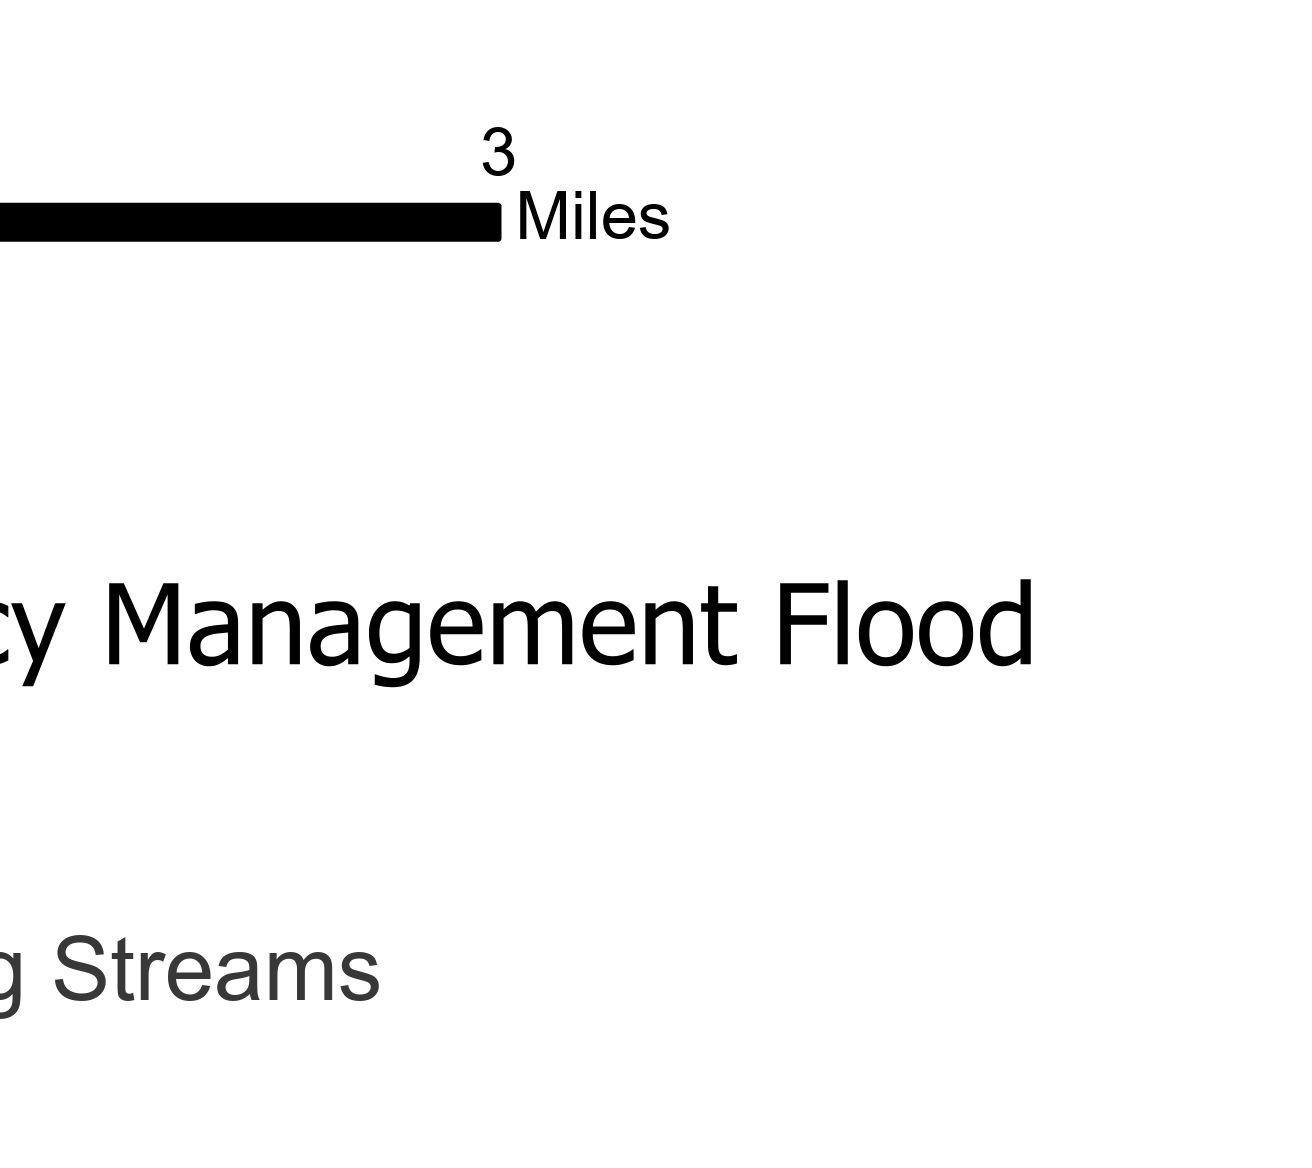The height and width of the screenshot is (1168, 1312).
Task: Click the thick black scale bar
Action: (x=250, y=222)
